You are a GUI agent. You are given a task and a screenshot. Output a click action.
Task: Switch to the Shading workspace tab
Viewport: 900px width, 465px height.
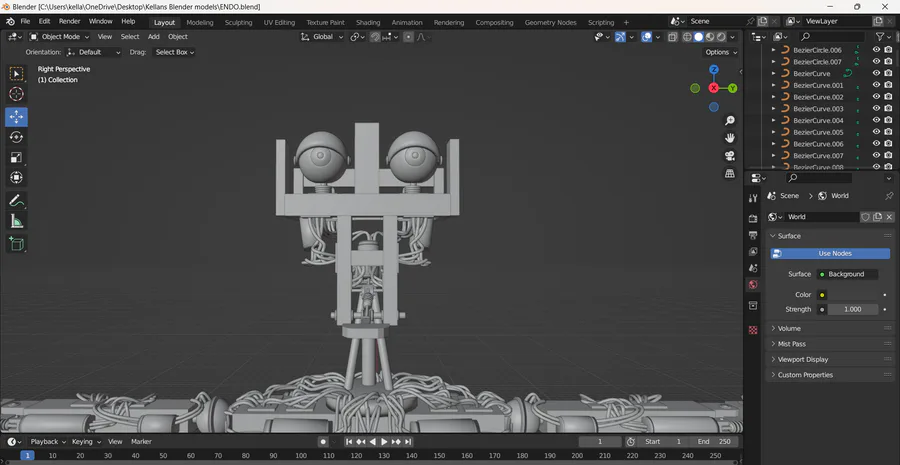tap(368, 22)
